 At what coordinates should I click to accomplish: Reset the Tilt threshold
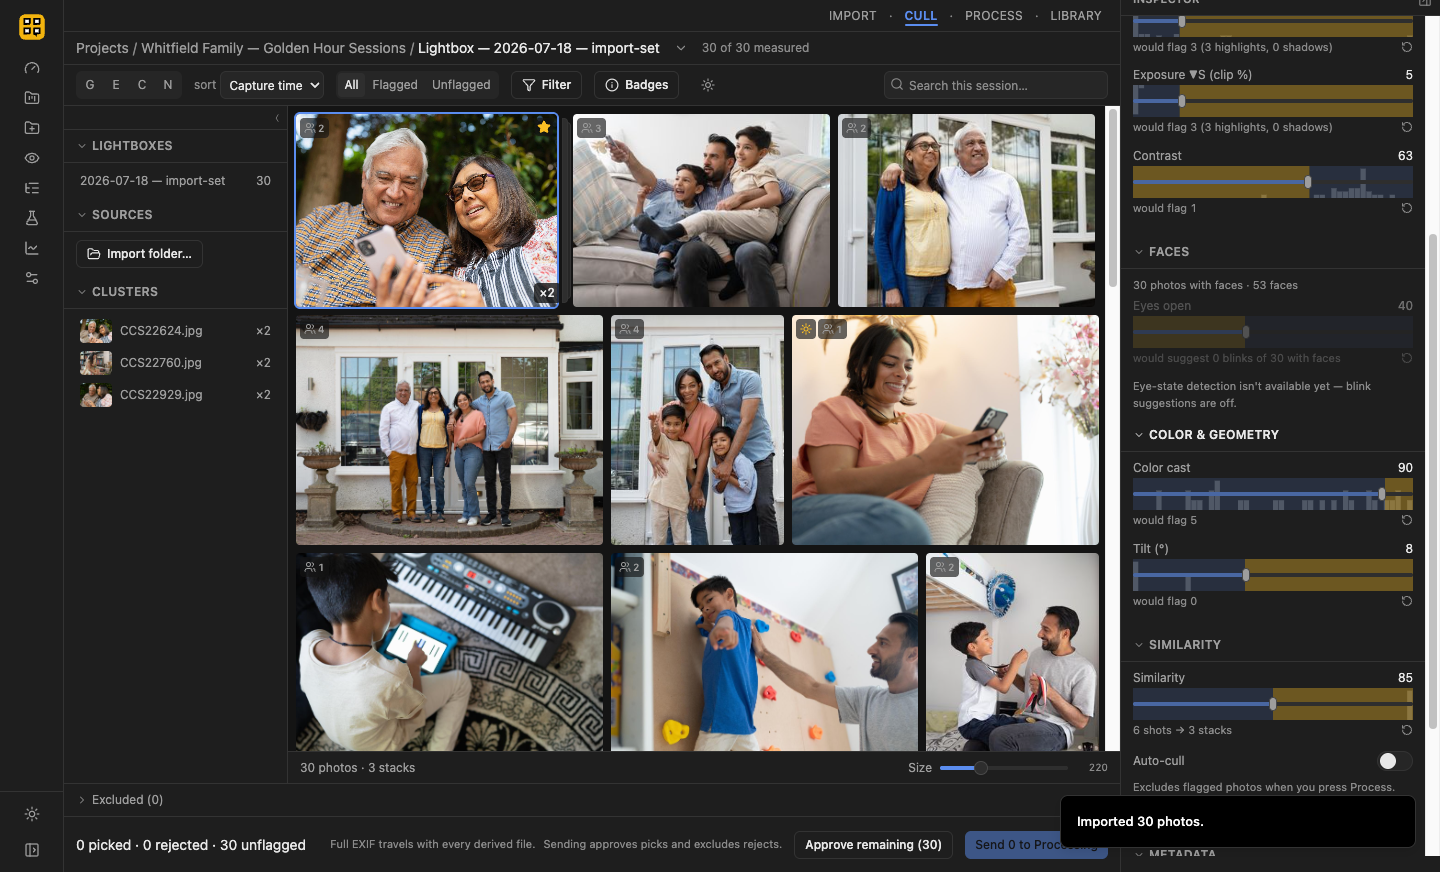pyautogui.click(x=1406, y=601)
